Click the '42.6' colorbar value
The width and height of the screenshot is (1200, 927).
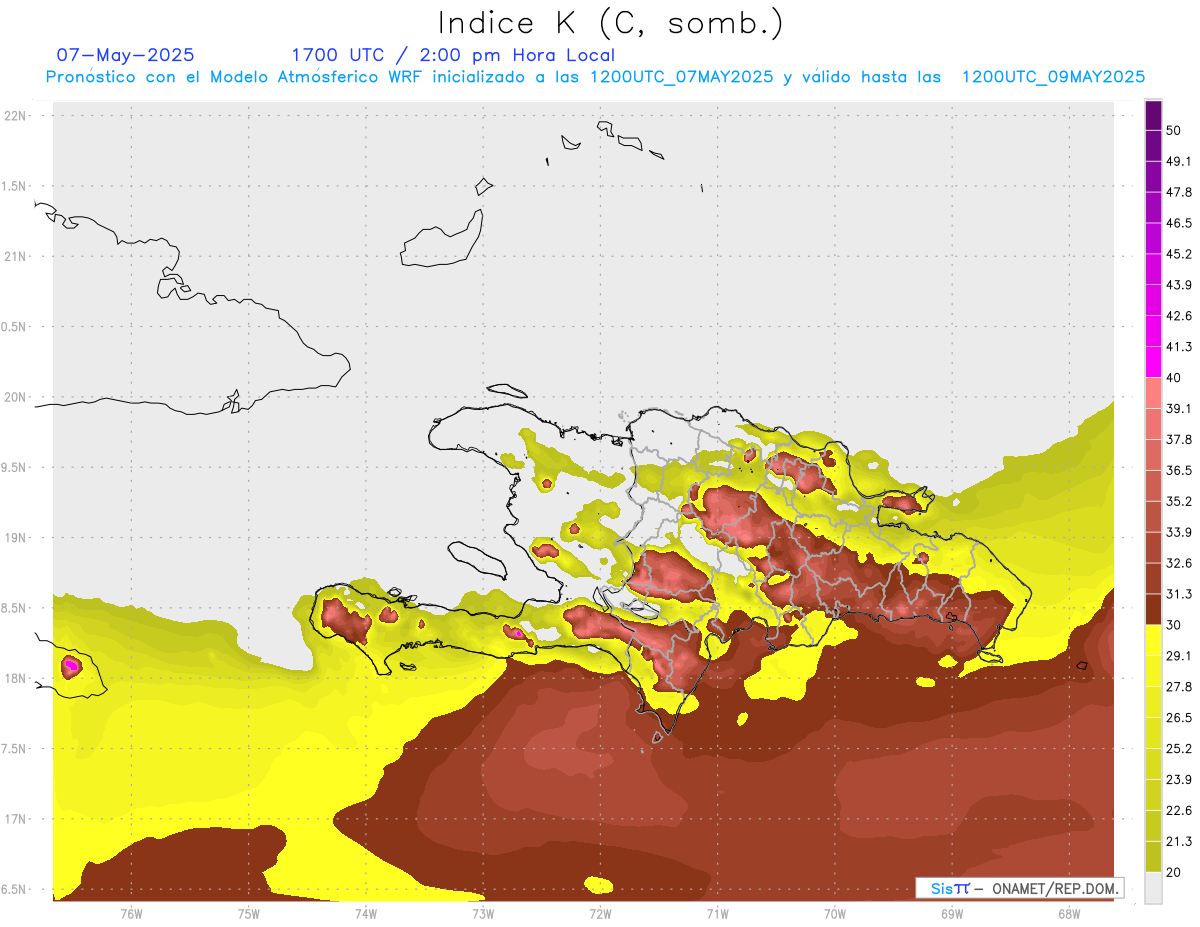[x=1179, y=316]
